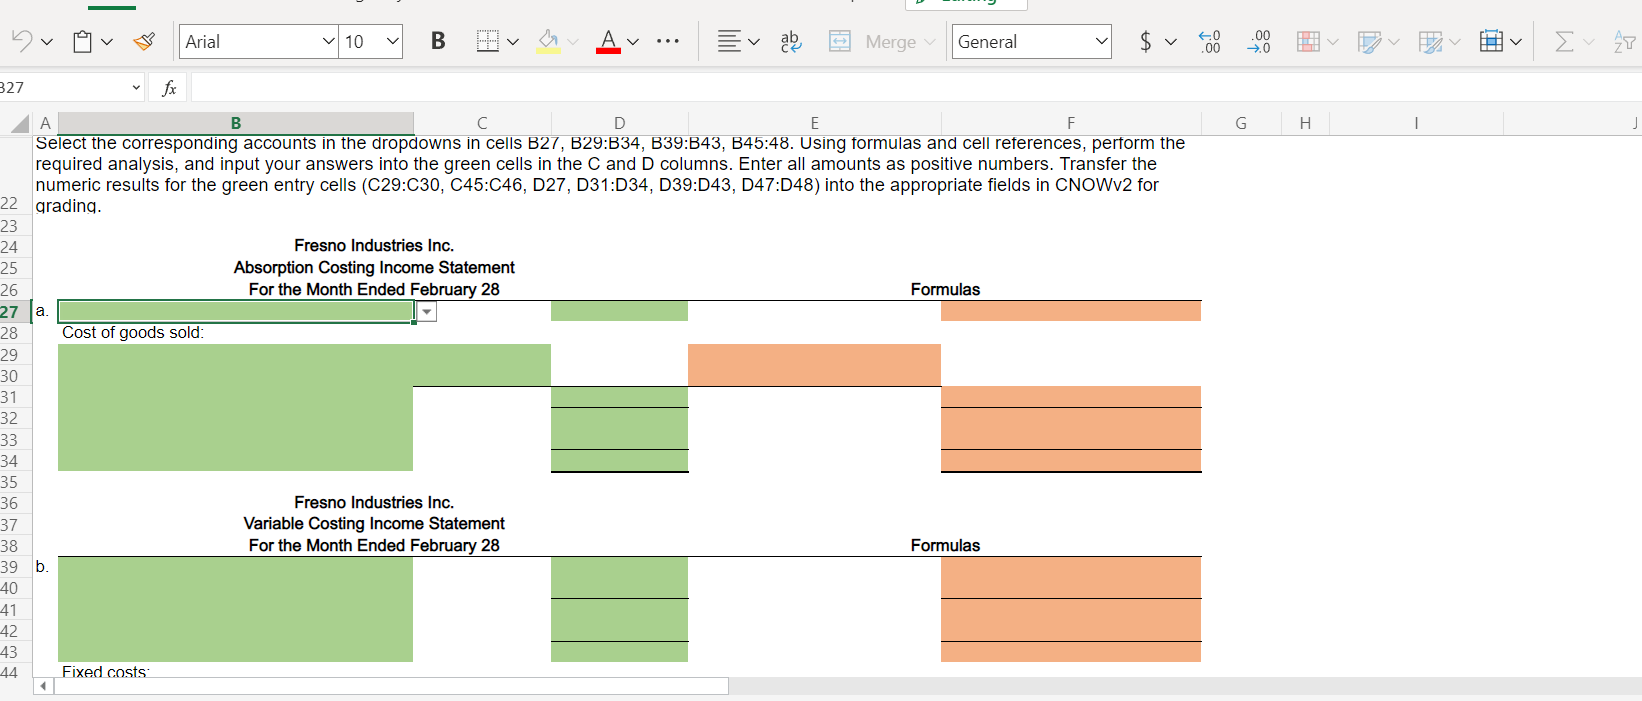Select column G header
The image size is (1642, 701).
[1241, 123]
